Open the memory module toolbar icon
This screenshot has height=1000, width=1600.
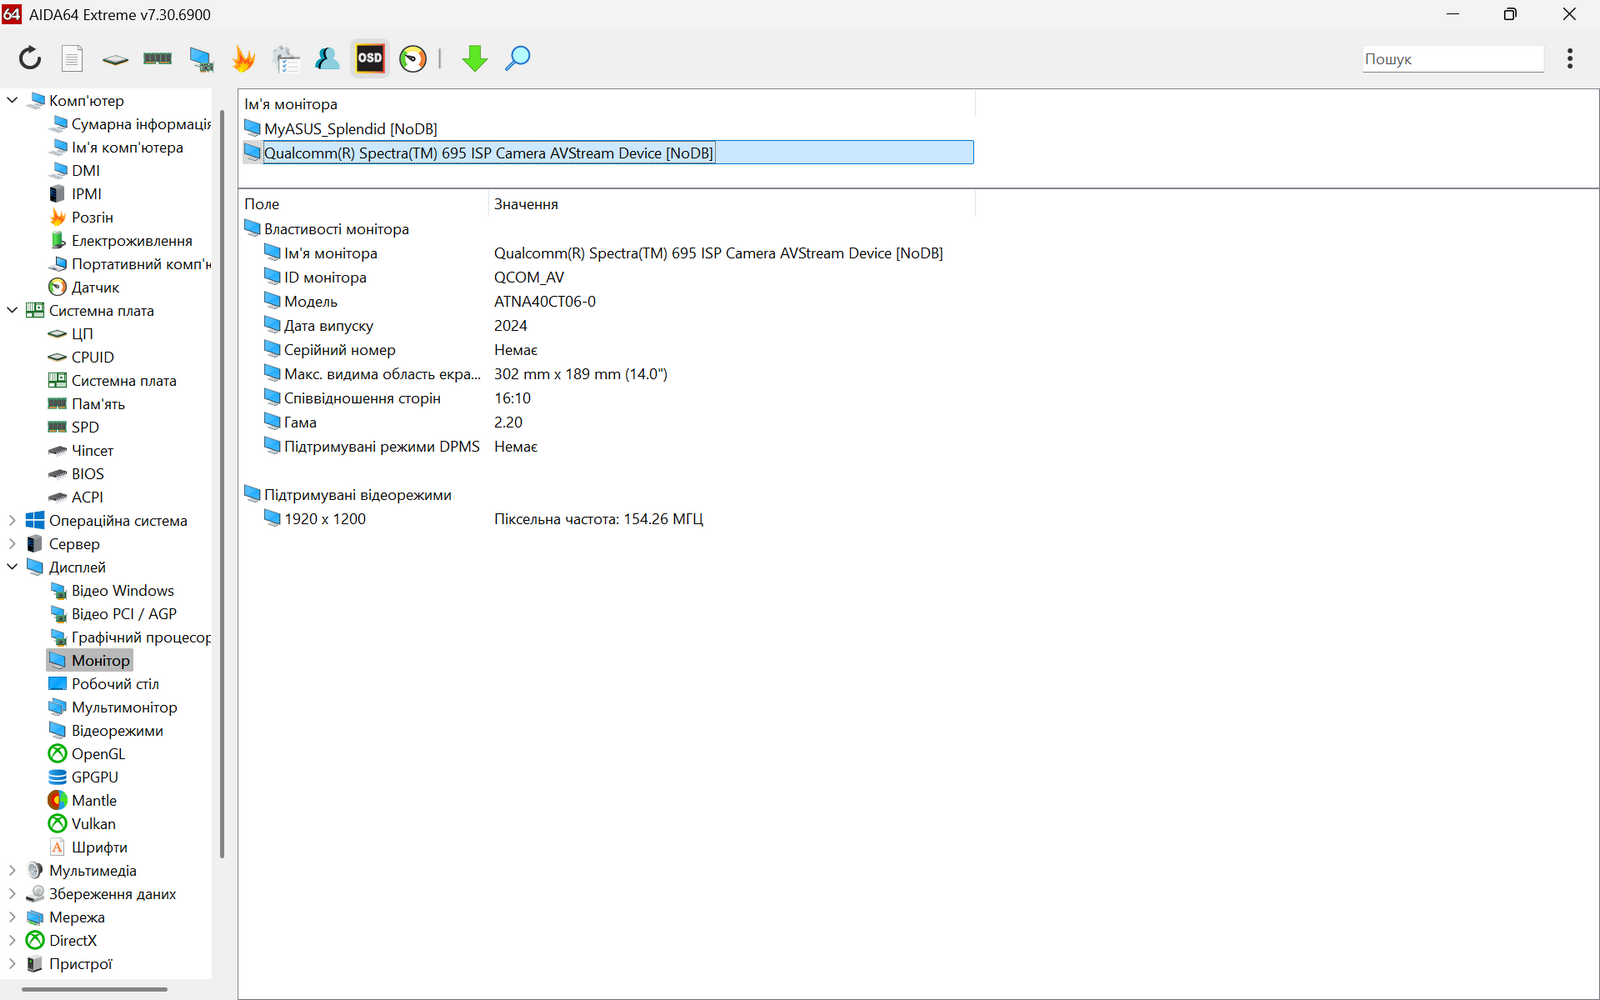[157, 59]
